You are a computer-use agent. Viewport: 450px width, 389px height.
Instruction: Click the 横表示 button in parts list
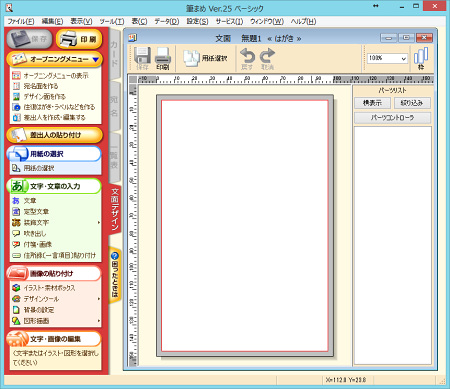(x=372, y=103)
